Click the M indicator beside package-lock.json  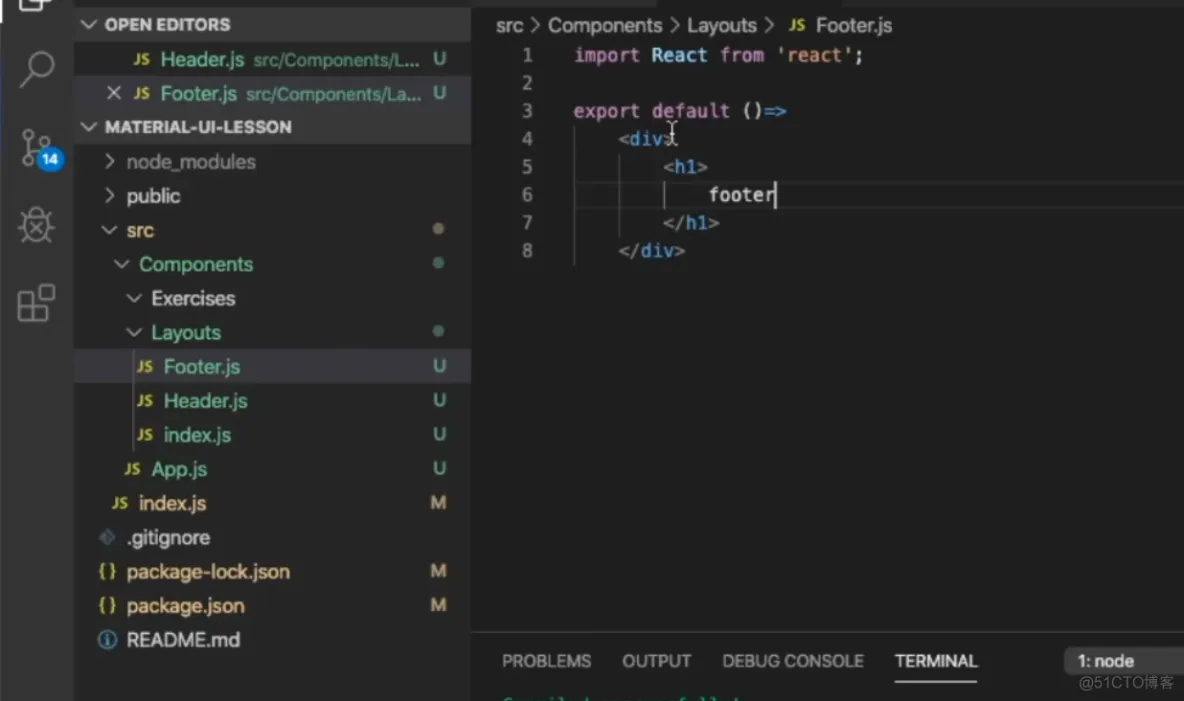tap(439, 571)
